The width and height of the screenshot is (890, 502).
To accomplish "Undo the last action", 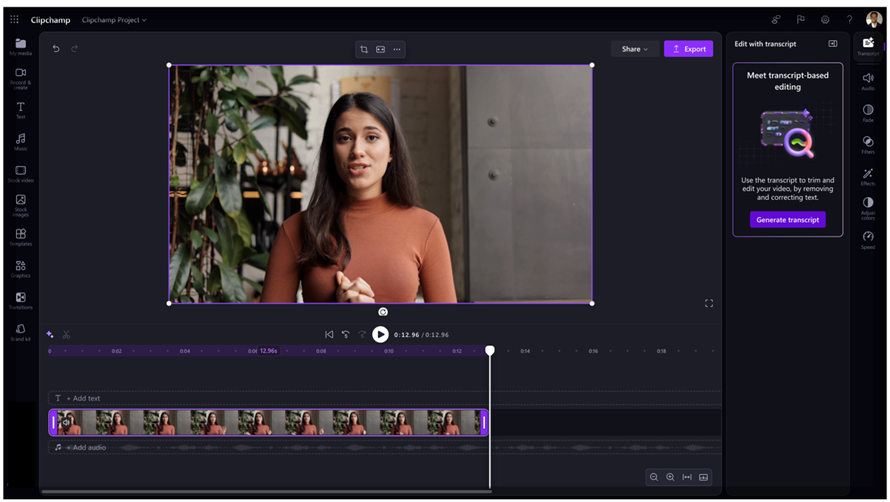I will point(56,49).
